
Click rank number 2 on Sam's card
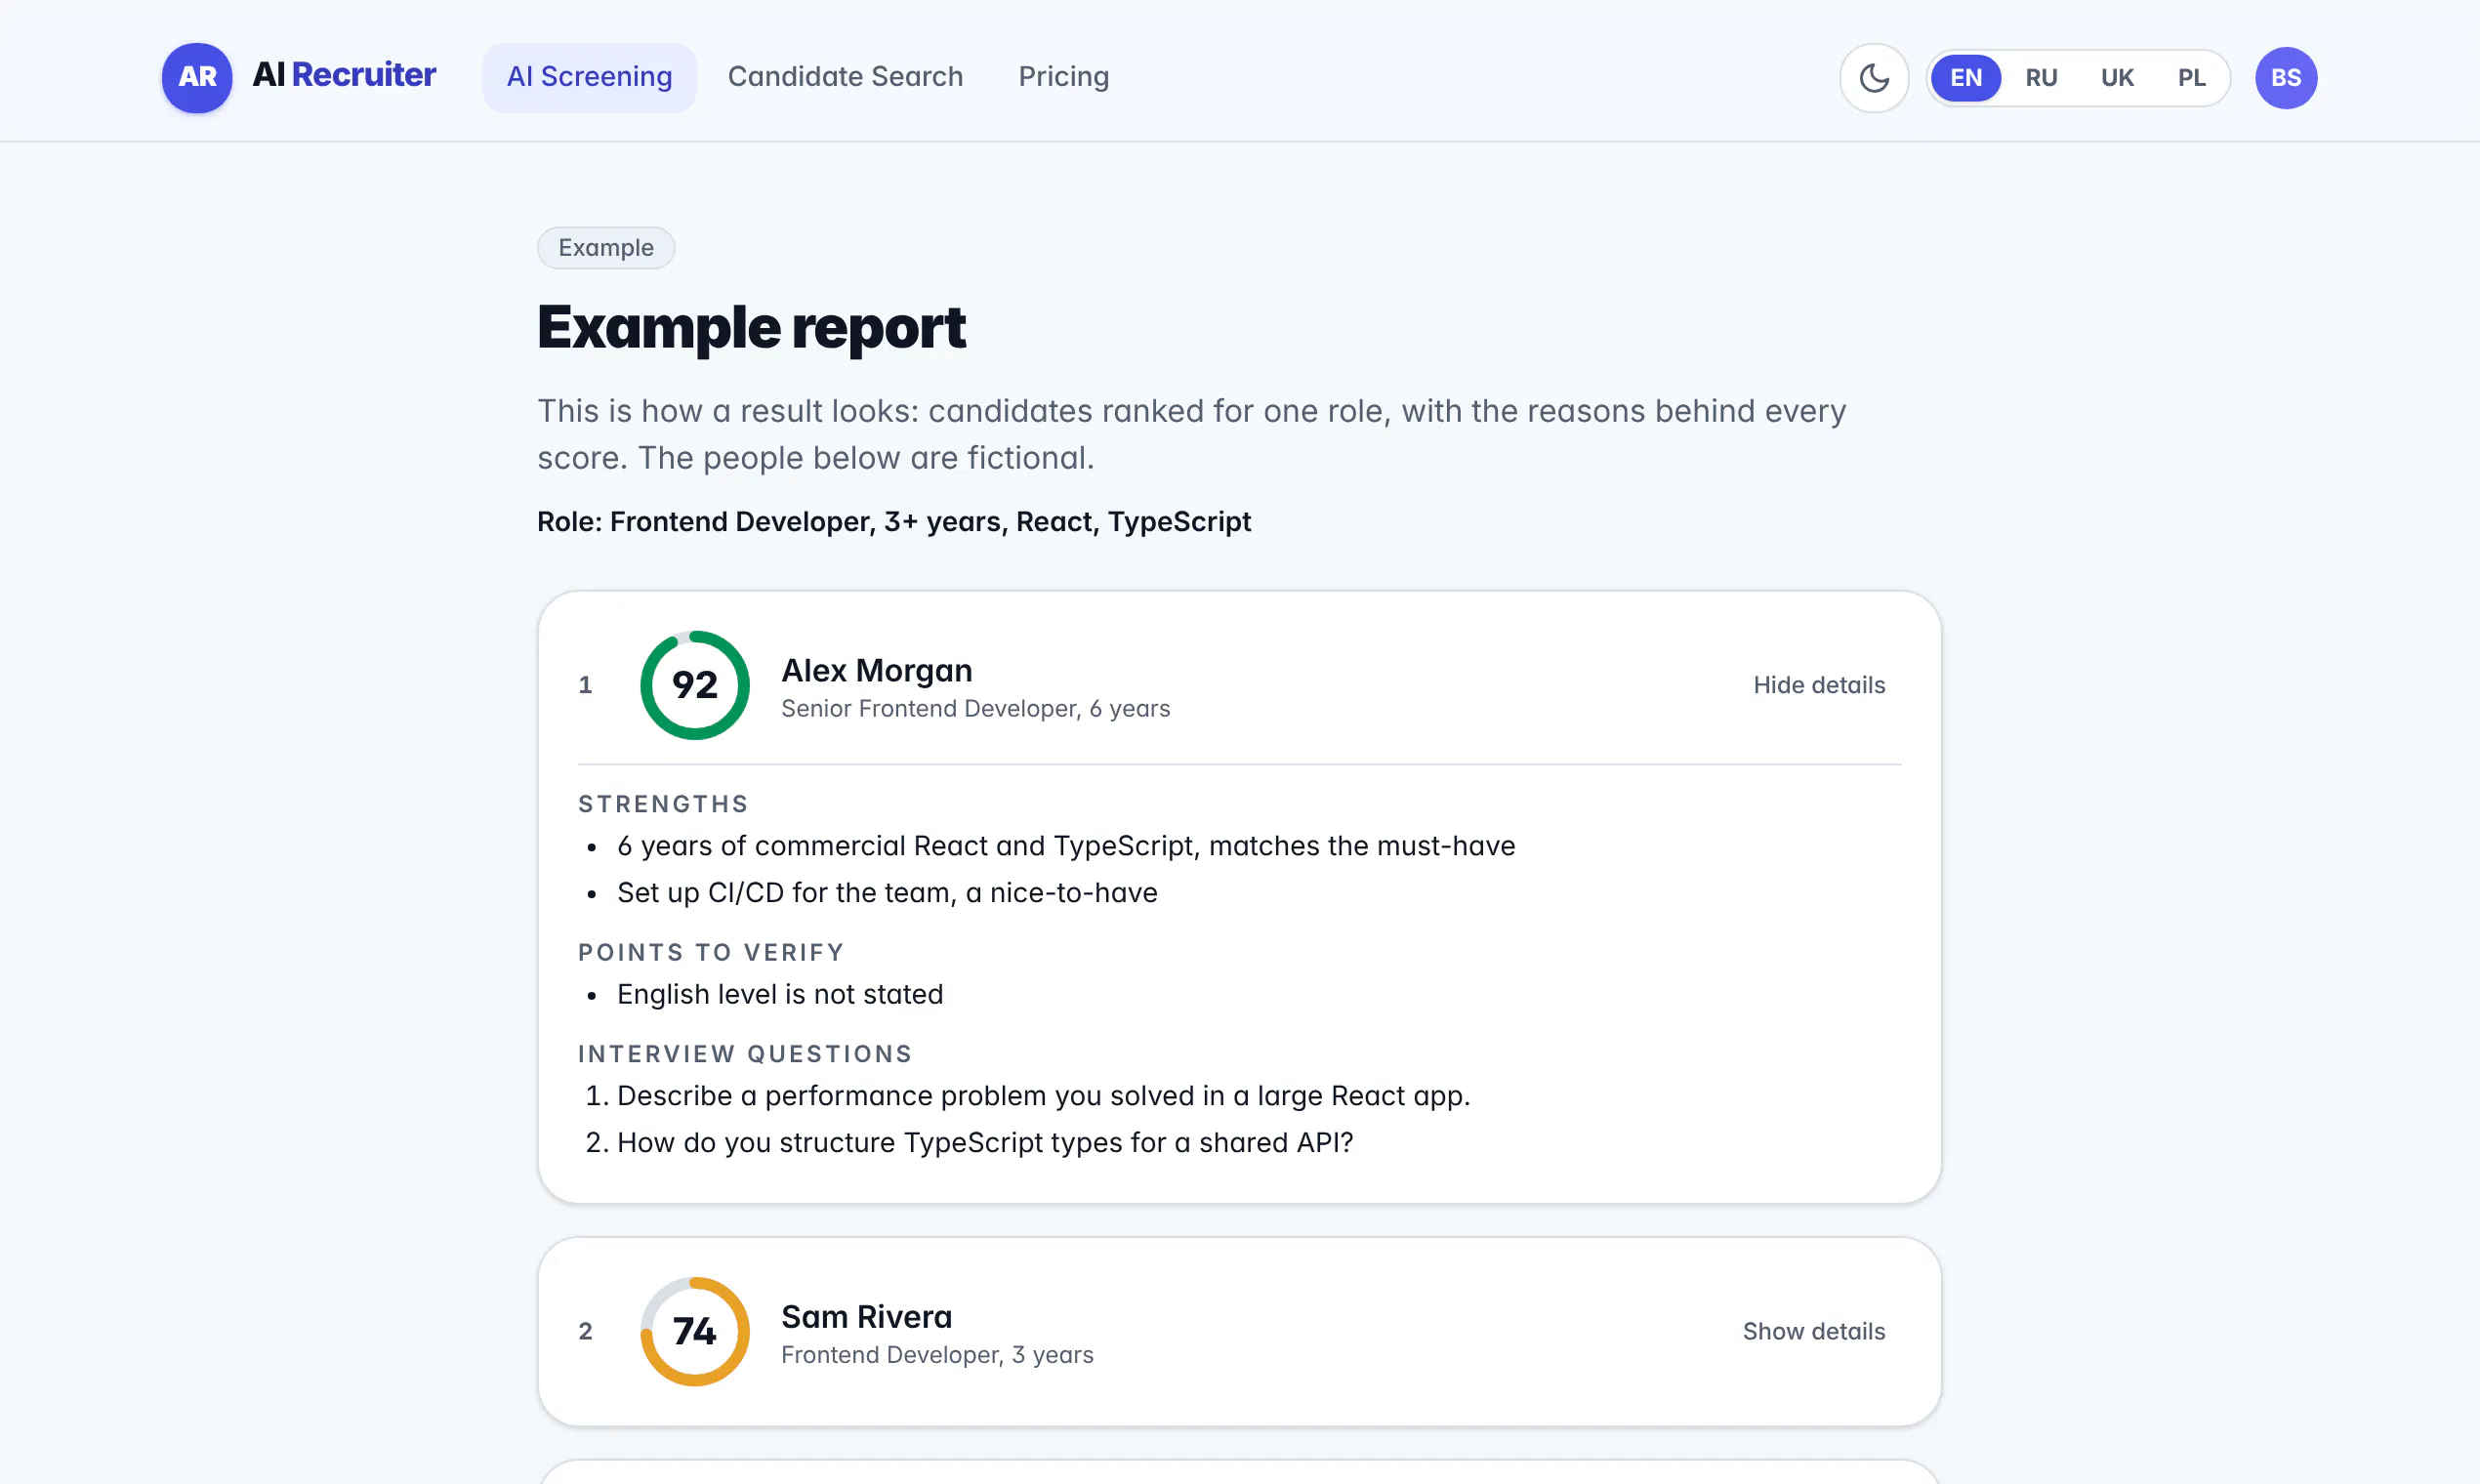[x=585, y=1331]
